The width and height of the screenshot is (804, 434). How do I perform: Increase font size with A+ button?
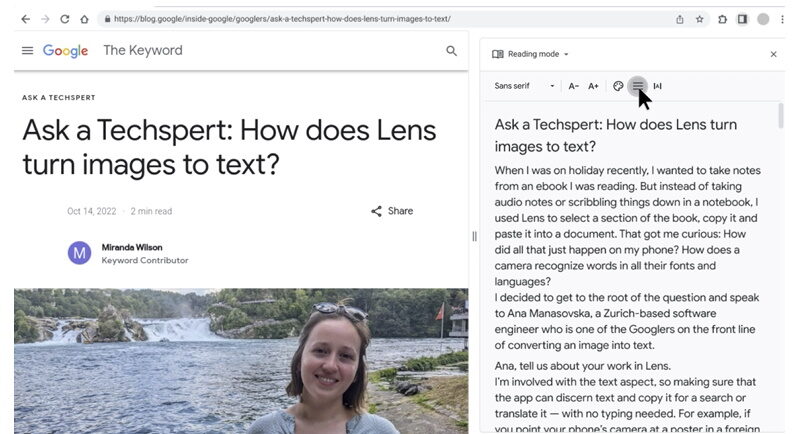(x=593, y=86)
